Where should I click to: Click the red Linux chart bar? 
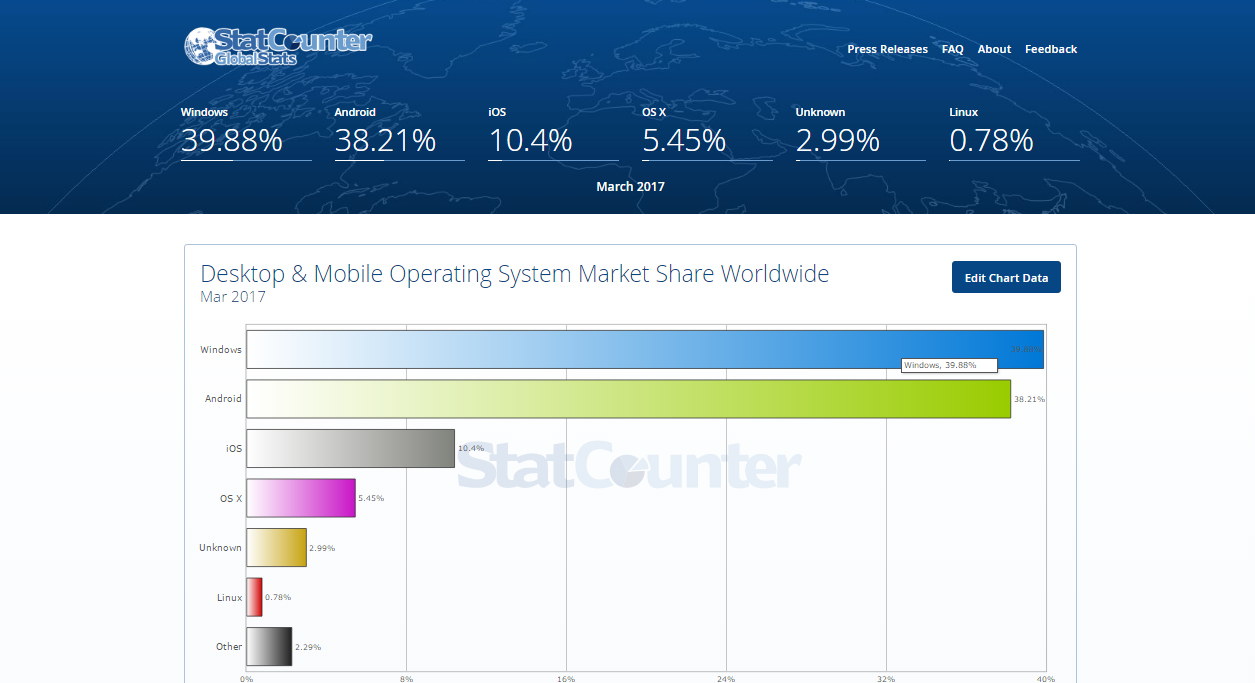click(x=254, y=597)
